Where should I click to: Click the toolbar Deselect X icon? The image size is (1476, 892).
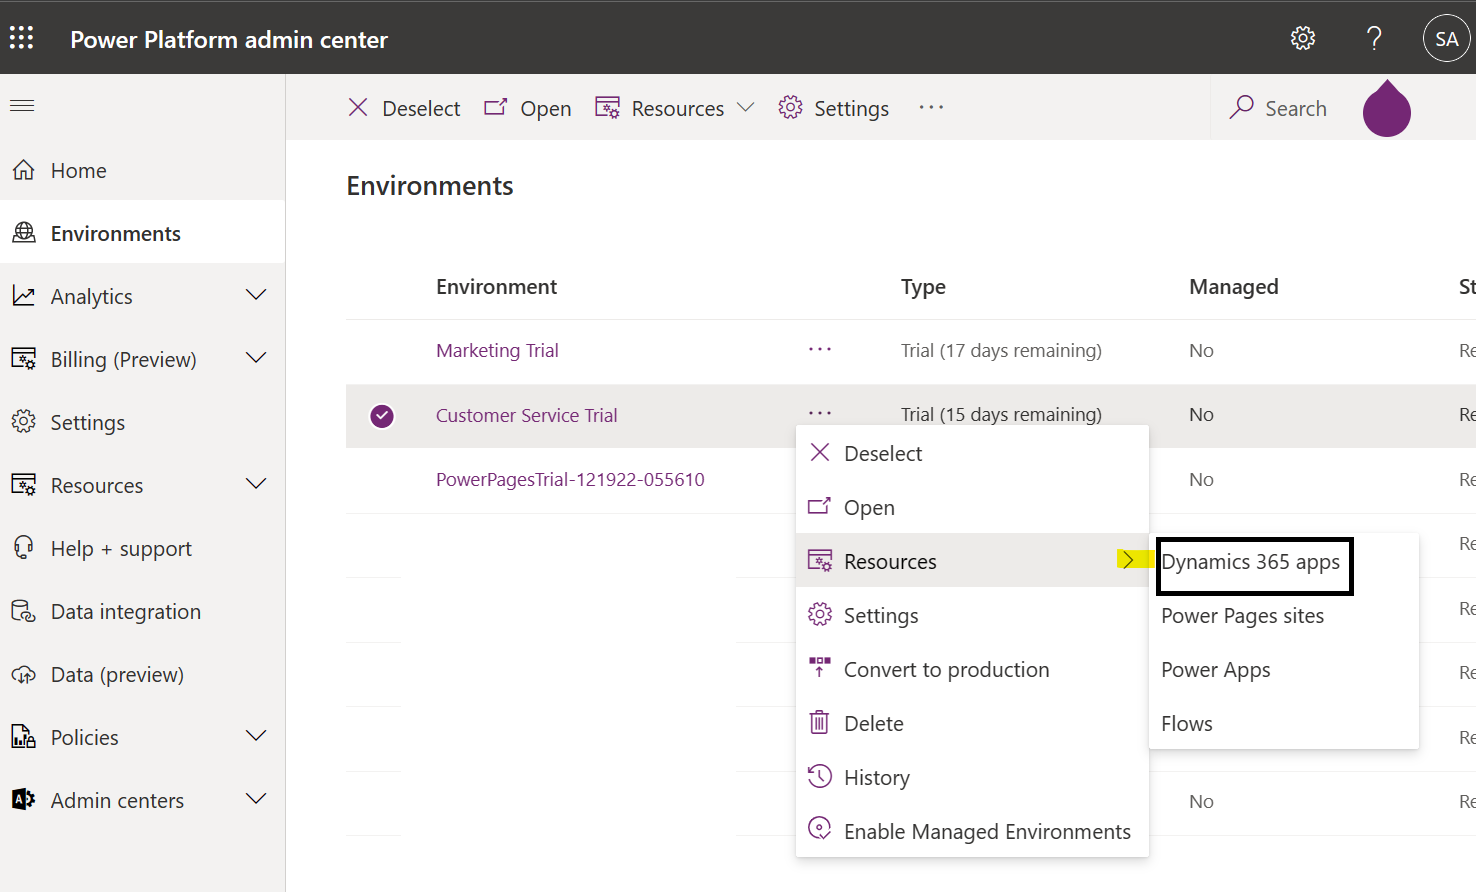point(358,107)
